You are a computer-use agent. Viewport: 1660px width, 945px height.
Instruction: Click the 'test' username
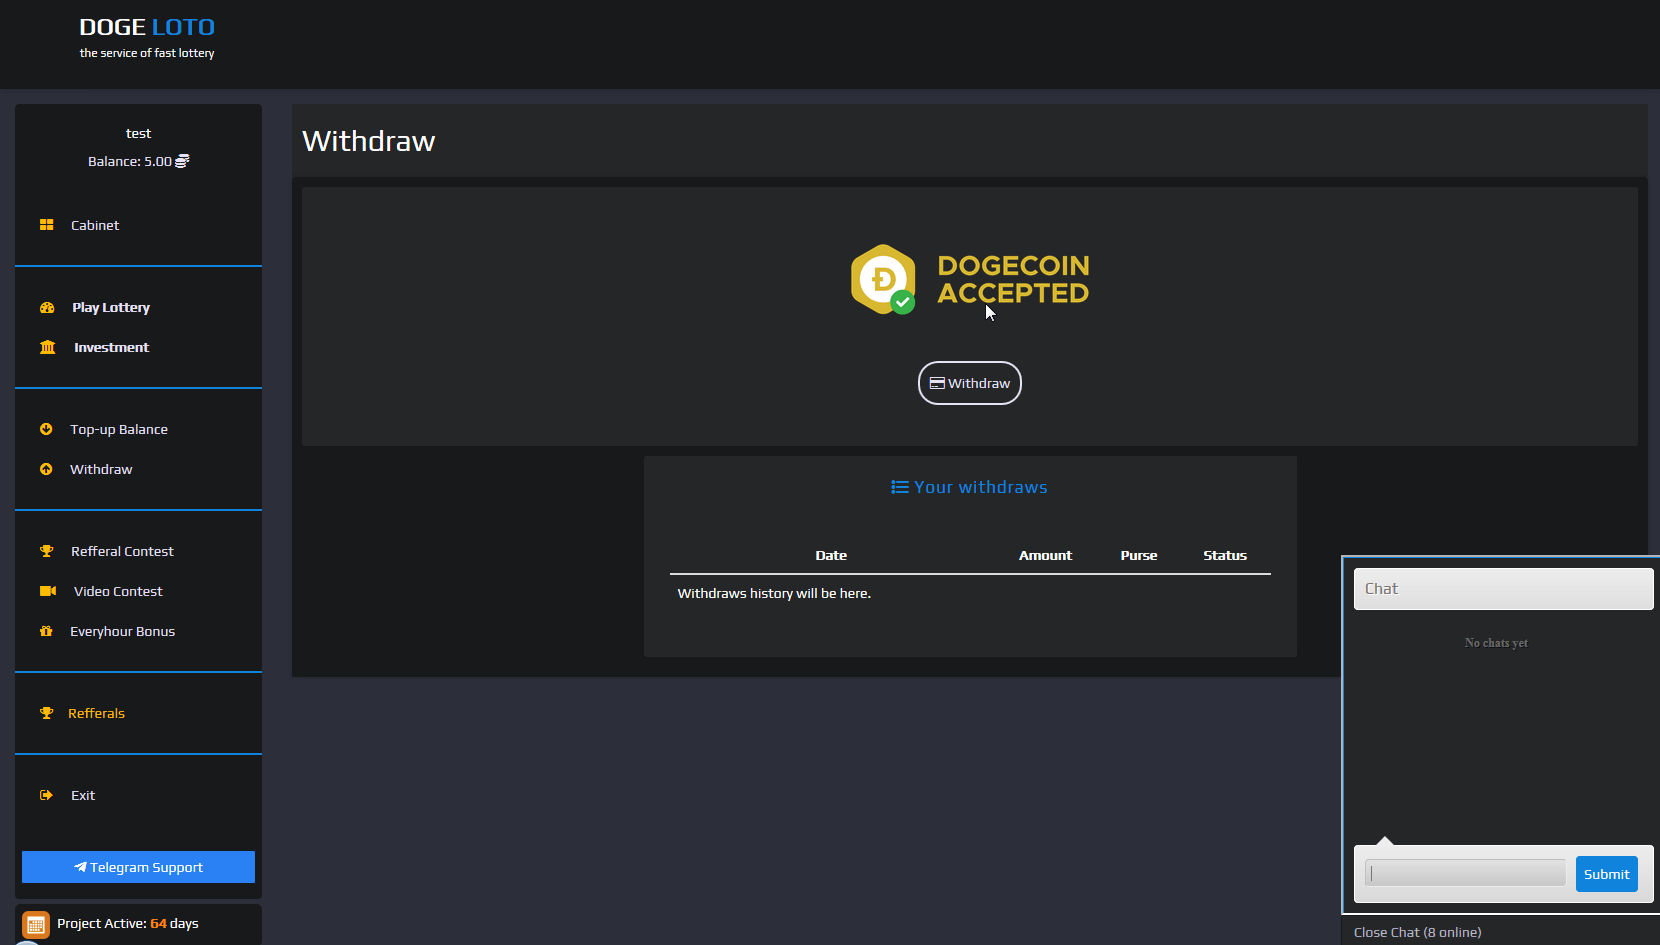[x=138, y=133]
